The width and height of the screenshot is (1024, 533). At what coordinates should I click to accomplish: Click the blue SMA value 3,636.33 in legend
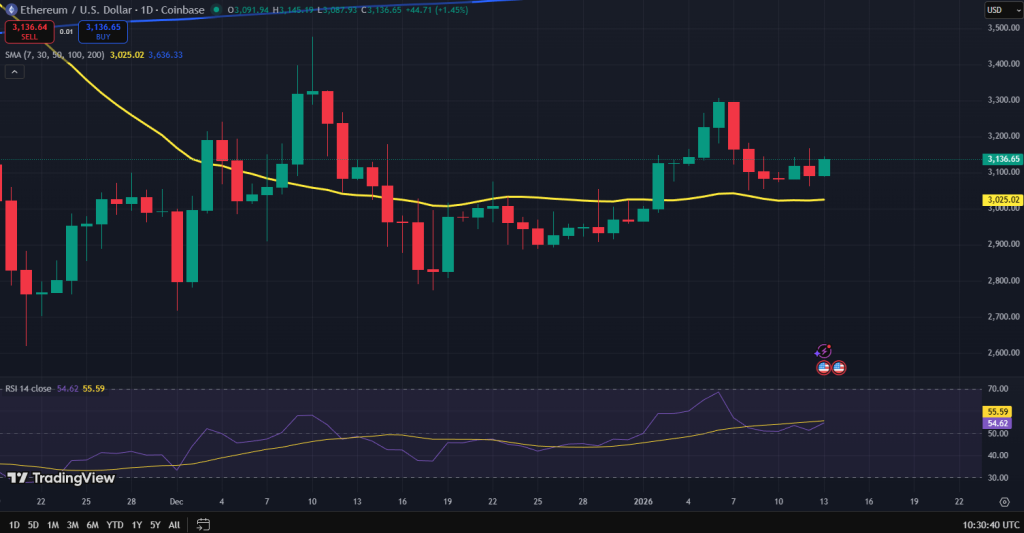coord(165,55)
